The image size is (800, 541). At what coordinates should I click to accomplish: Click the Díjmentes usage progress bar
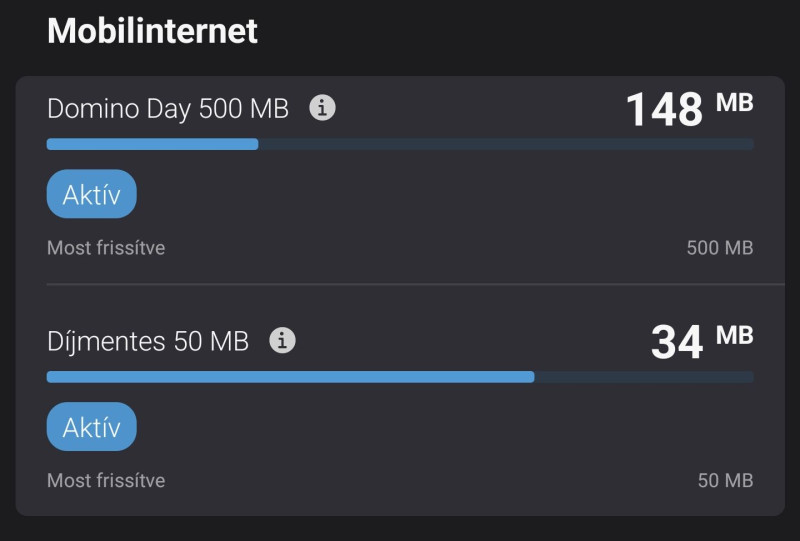coord(400,377)
